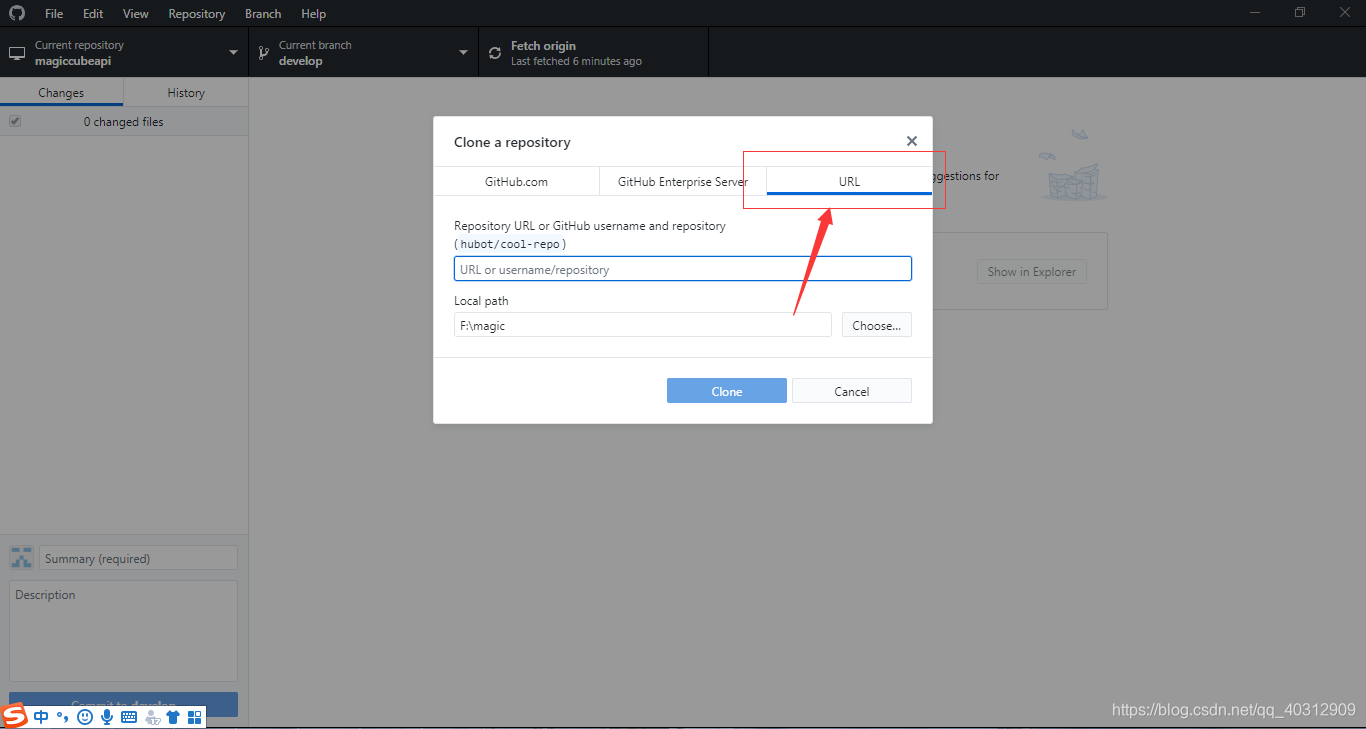Focus the repository URL input field

pos(683,269)
